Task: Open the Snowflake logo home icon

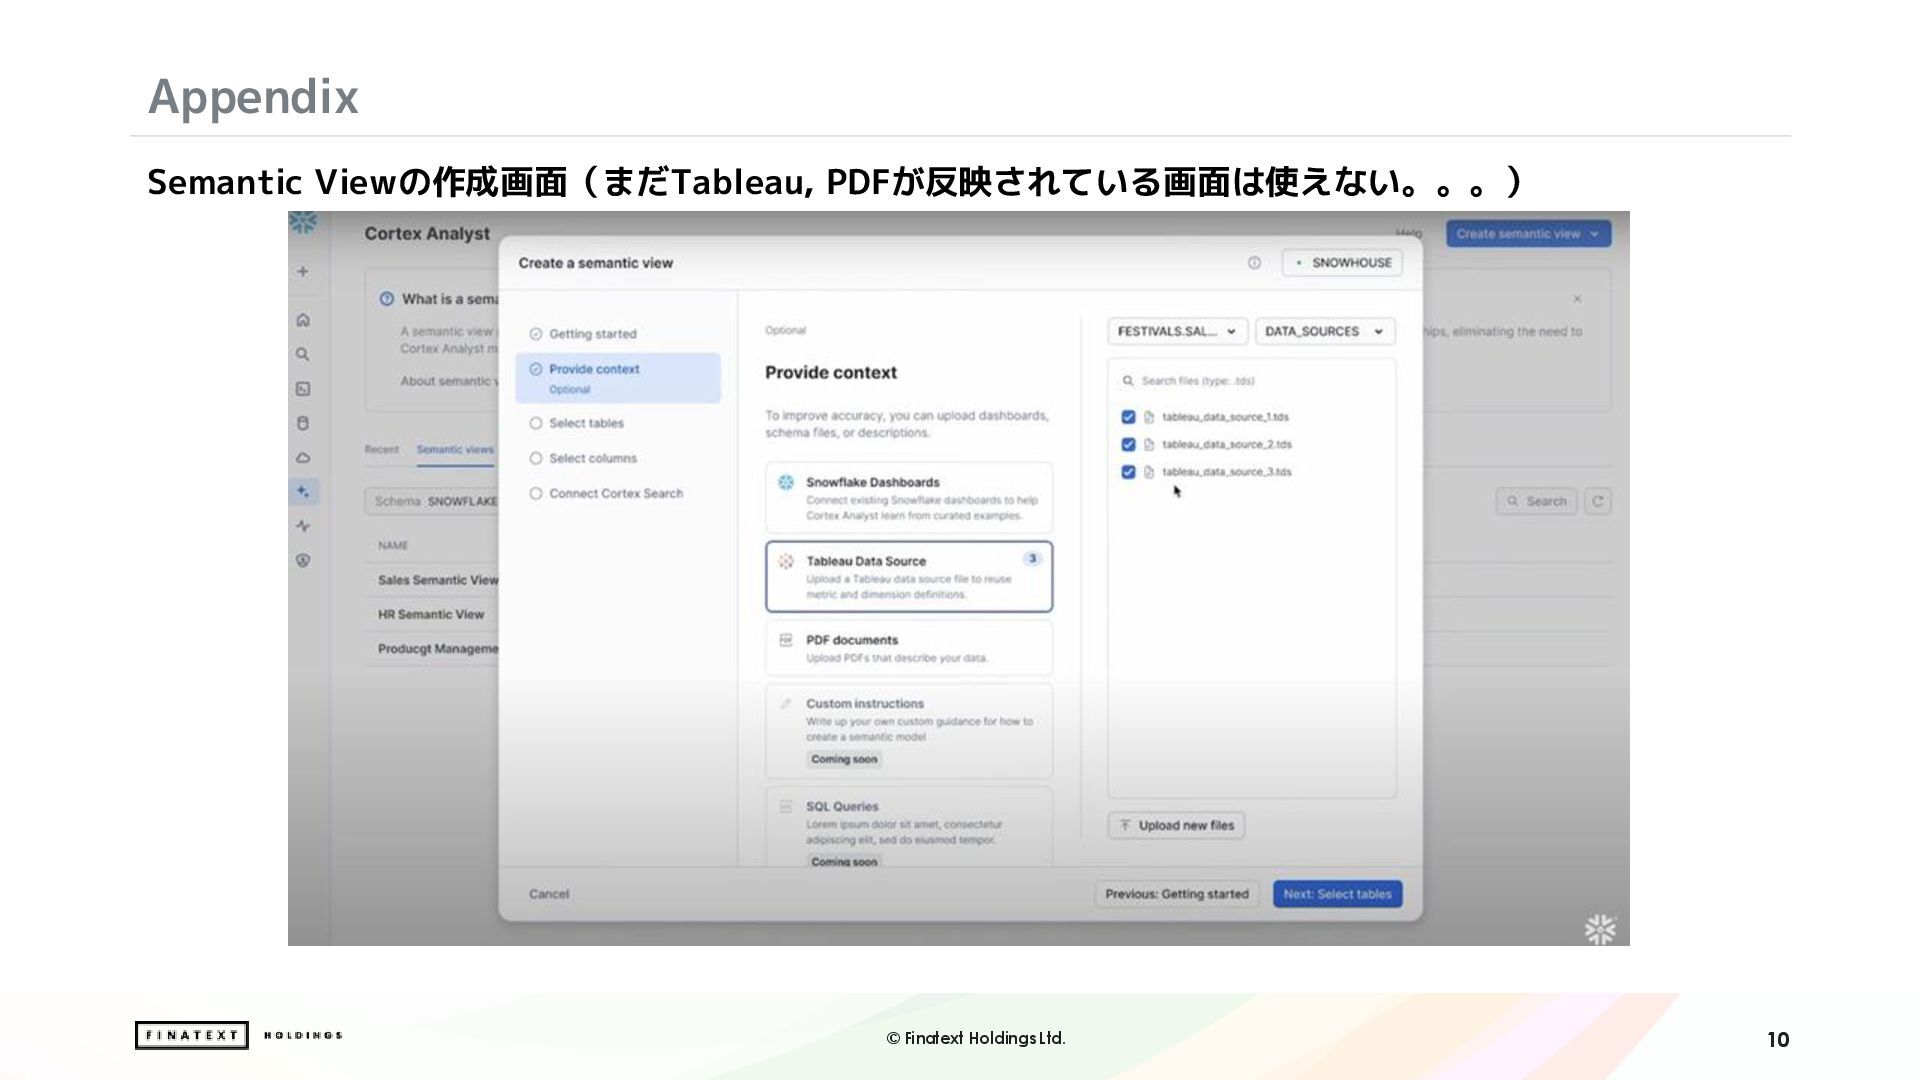Action: 302,222
